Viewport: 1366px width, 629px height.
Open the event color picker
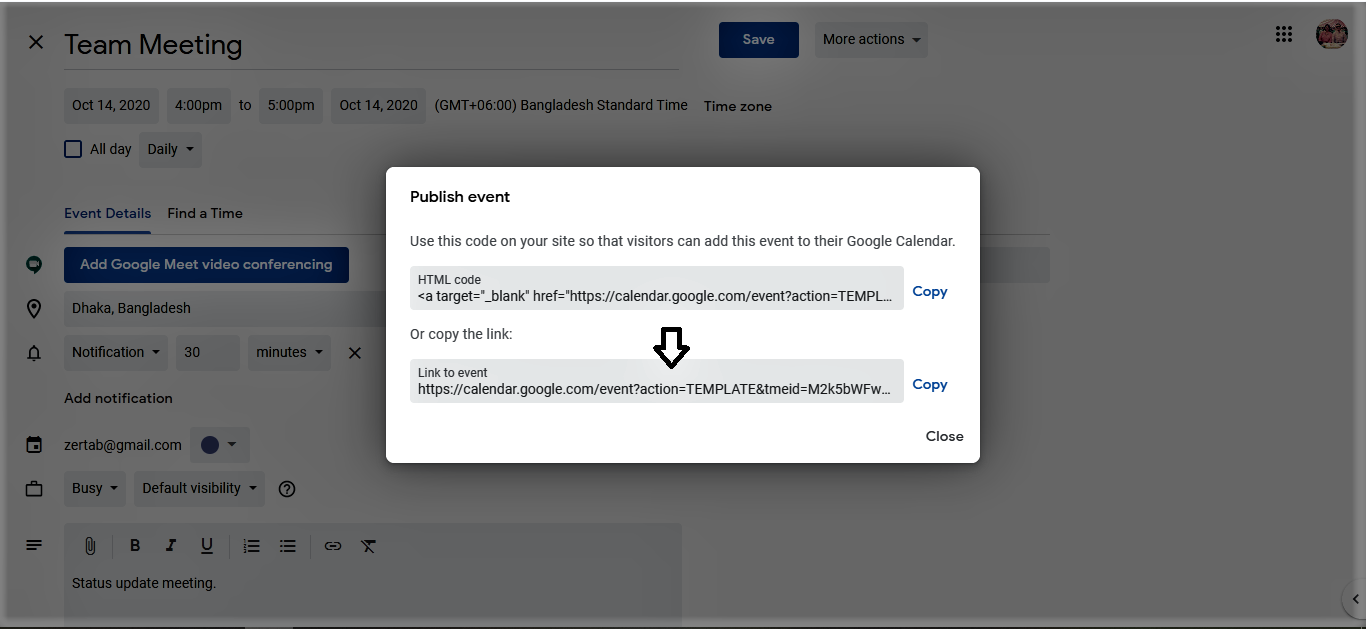coord(220,445)
